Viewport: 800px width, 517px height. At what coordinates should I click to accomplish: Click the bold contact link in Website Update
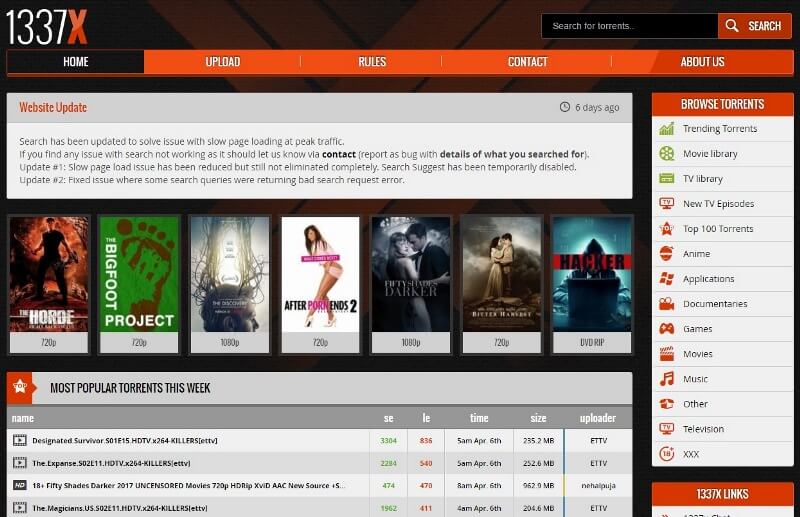(x=339, y=154)
